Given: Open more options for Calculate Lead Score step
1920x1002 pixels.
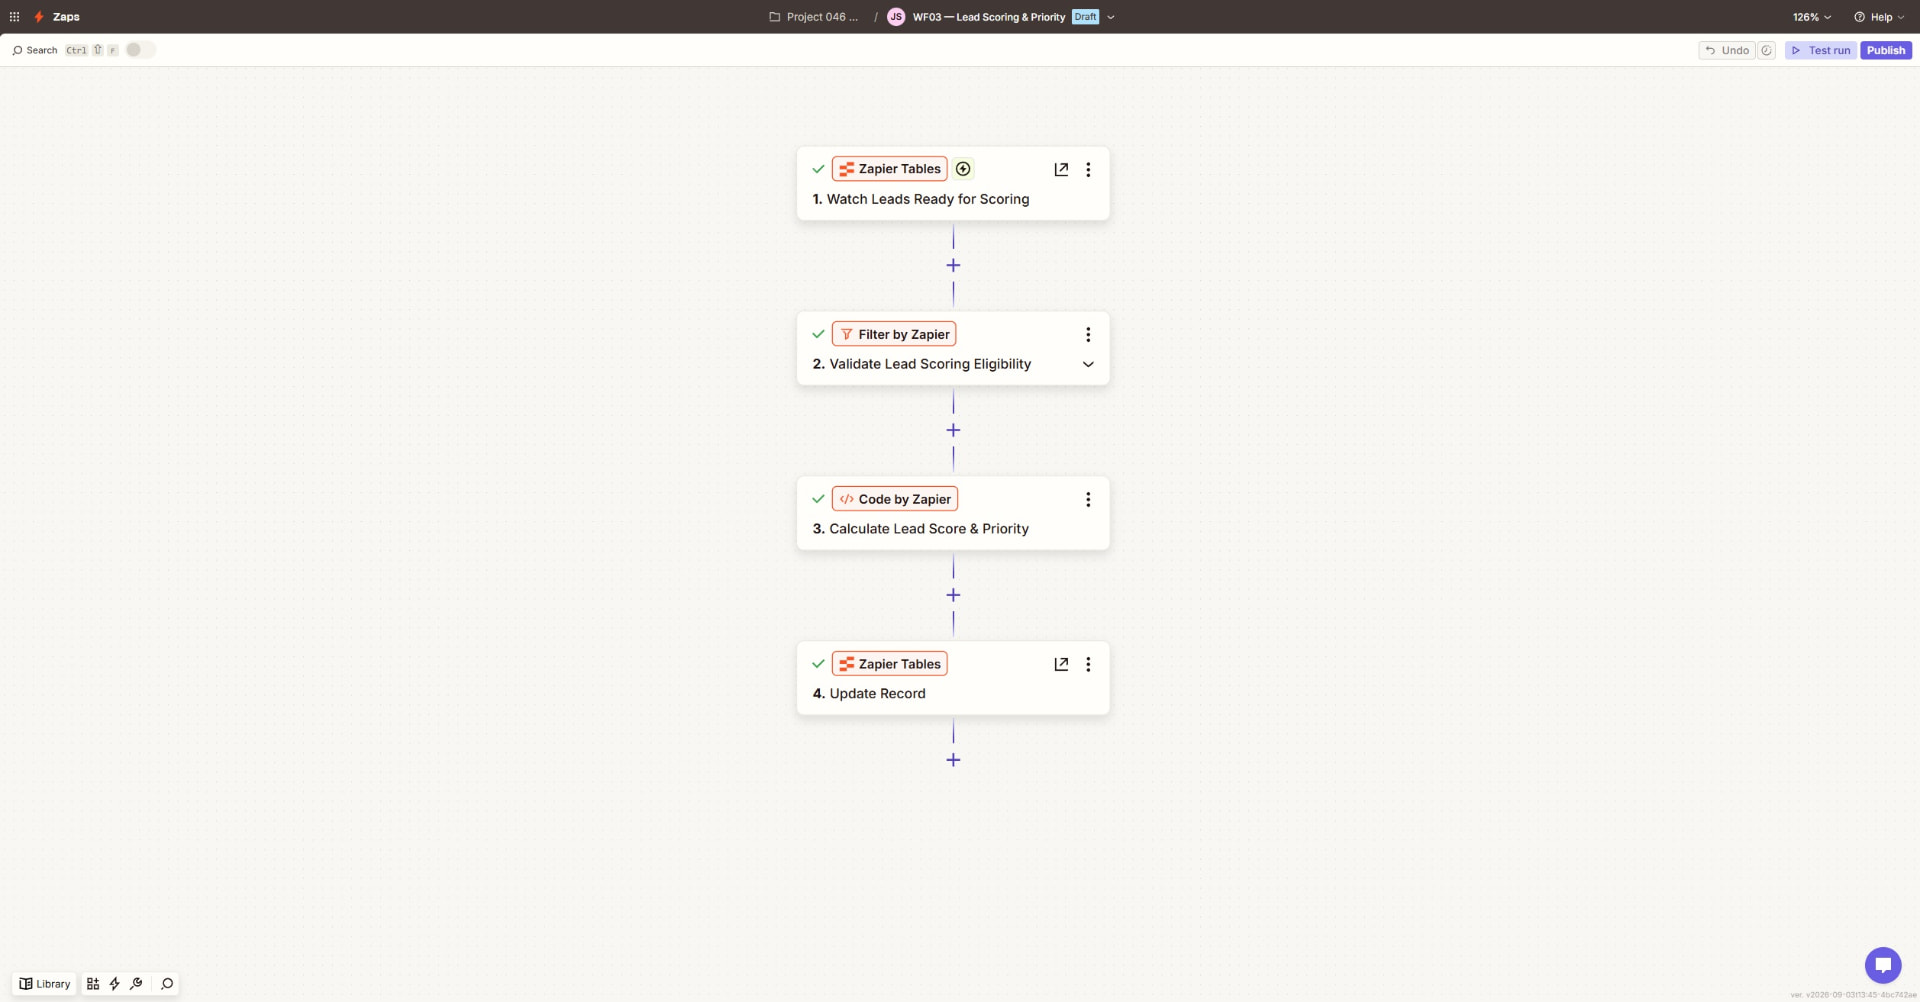Looking at the screenshot, I should [x=1088, y=500].
